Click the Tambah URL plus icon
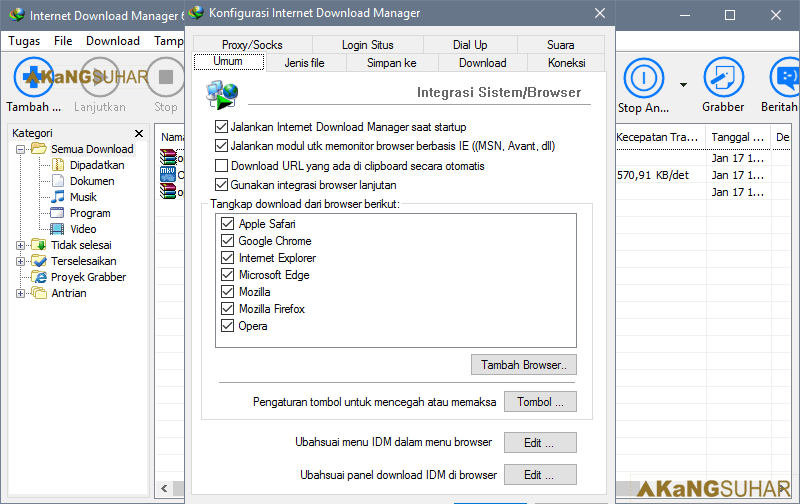The width and height of the screenshot is (800, 504). click(34, 78)
